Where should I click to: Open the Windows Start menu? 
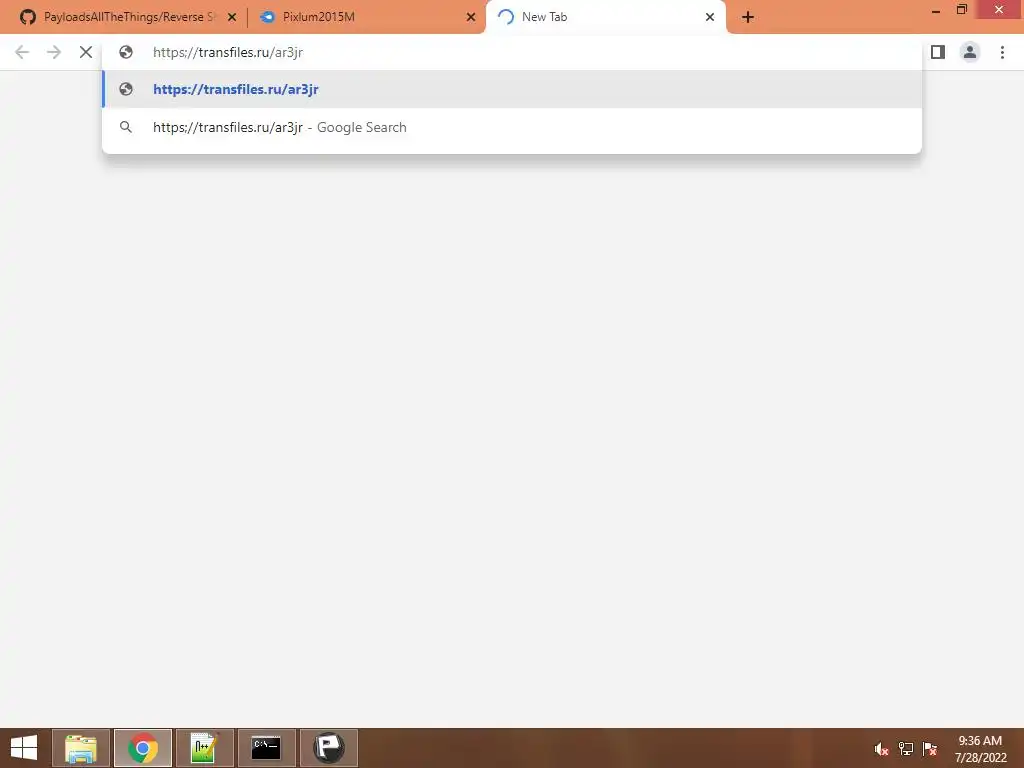point(24,748)
